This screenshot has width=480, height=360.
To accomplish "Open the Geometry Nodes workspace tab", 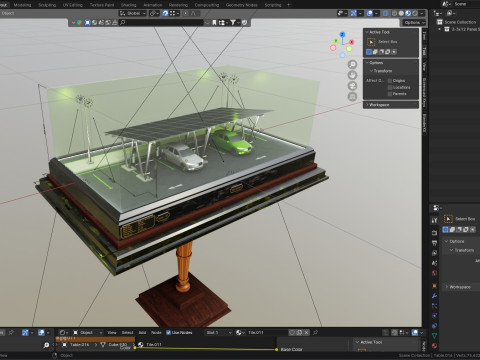I will click(242, 5).
